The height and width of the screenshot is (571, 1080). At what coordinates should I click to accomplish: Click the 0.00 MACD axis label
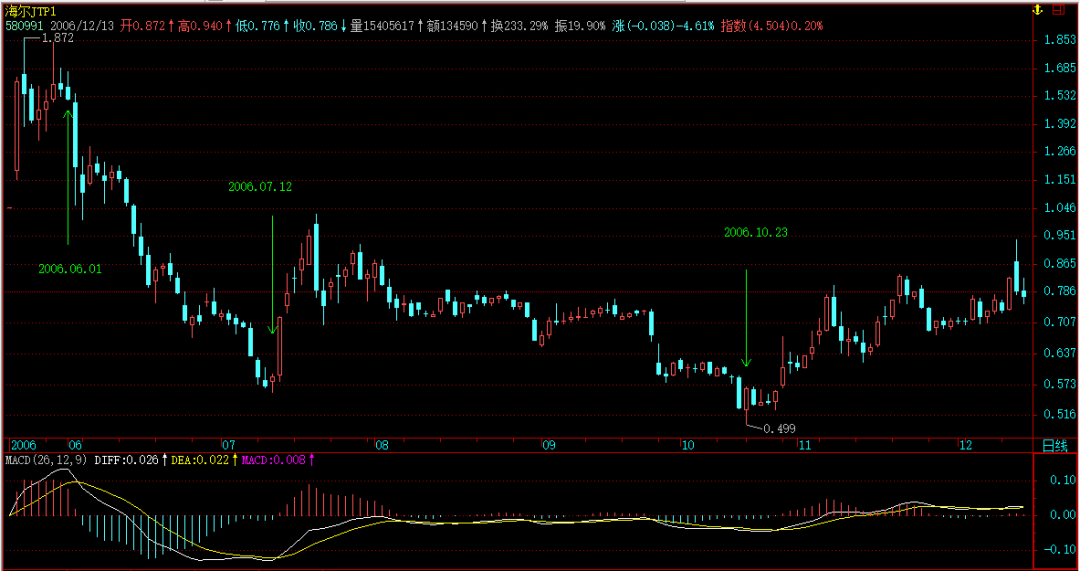1063,515
